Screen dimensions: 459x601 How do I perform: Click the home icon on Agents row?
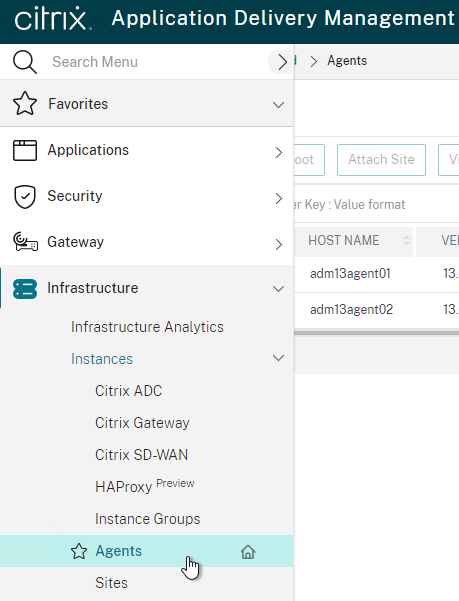(248, 552)
